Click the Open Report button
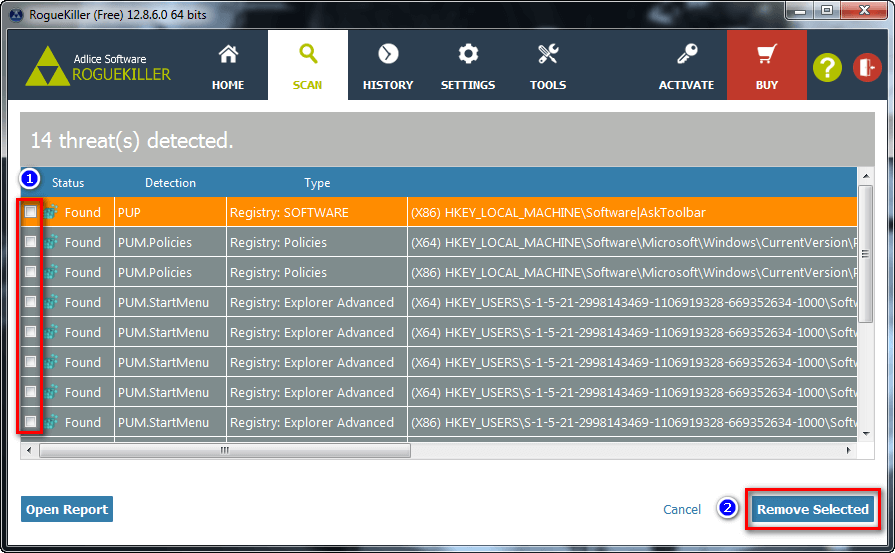This screenshot has width=895, height=553. 67,510
